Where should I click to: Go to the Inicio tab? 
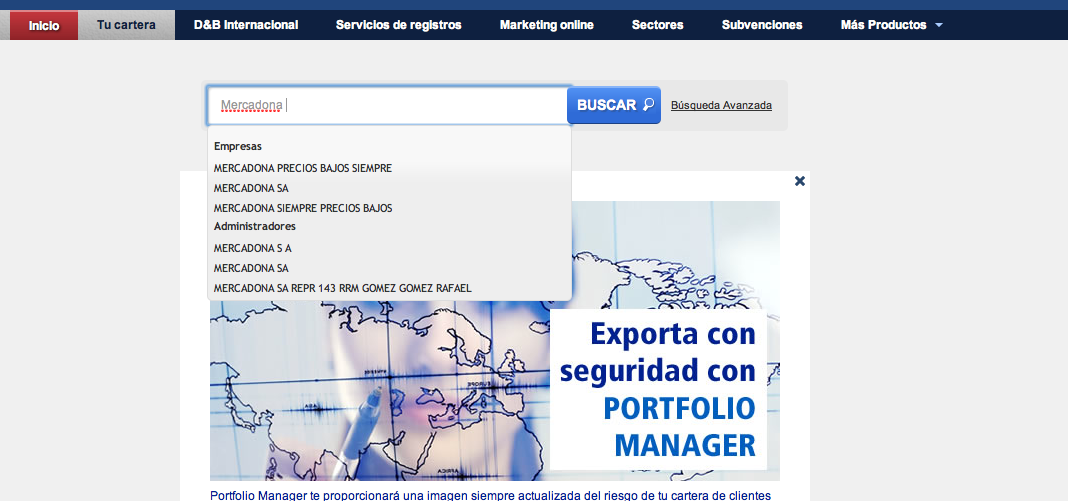pyautogui.click(x=43, y=25)
